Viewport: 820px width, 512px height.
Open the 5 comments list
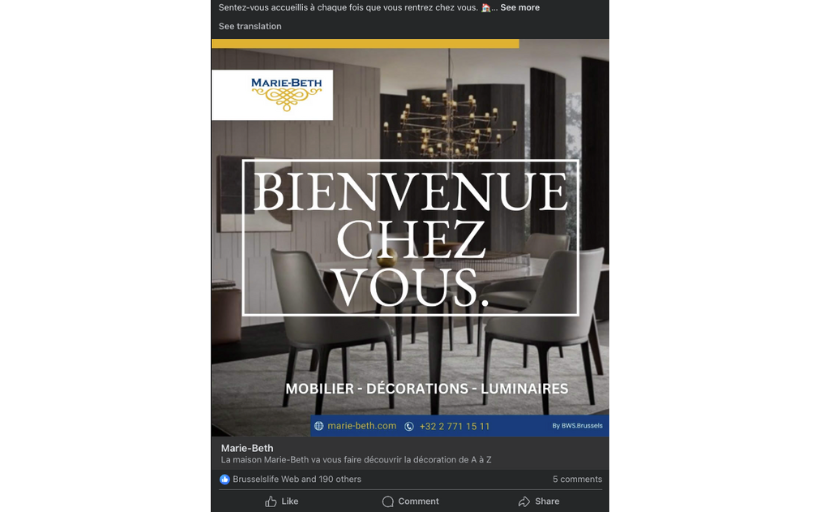tap(577, 479)
